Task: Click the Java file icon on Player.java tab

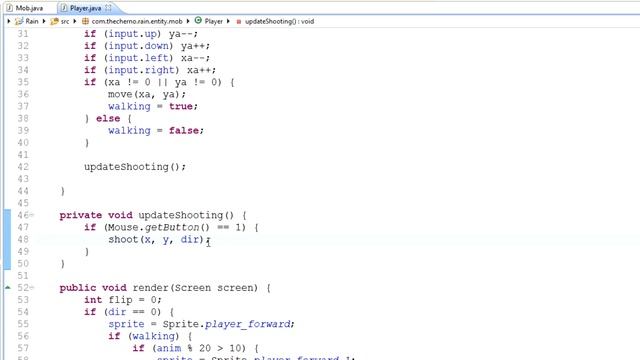Action: [x=64, y=8]
